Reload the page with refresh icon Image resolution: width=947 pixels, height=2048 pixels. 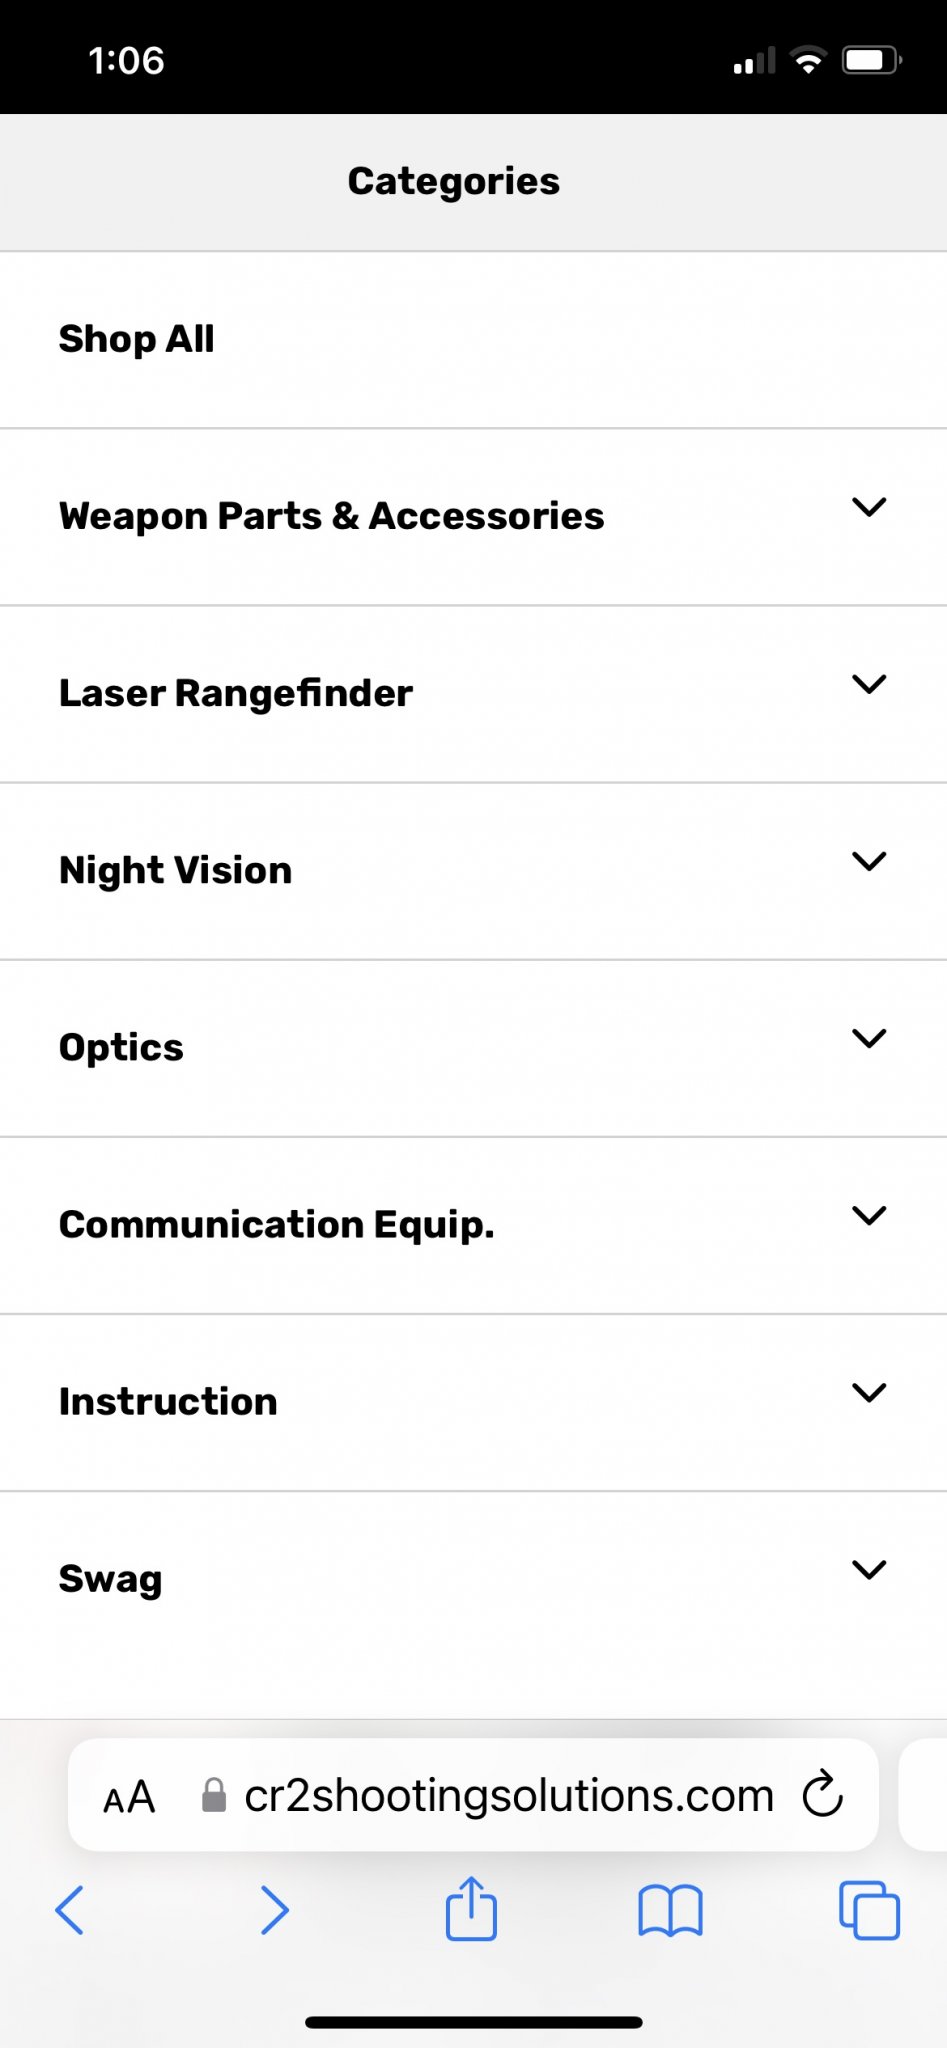823,1794
